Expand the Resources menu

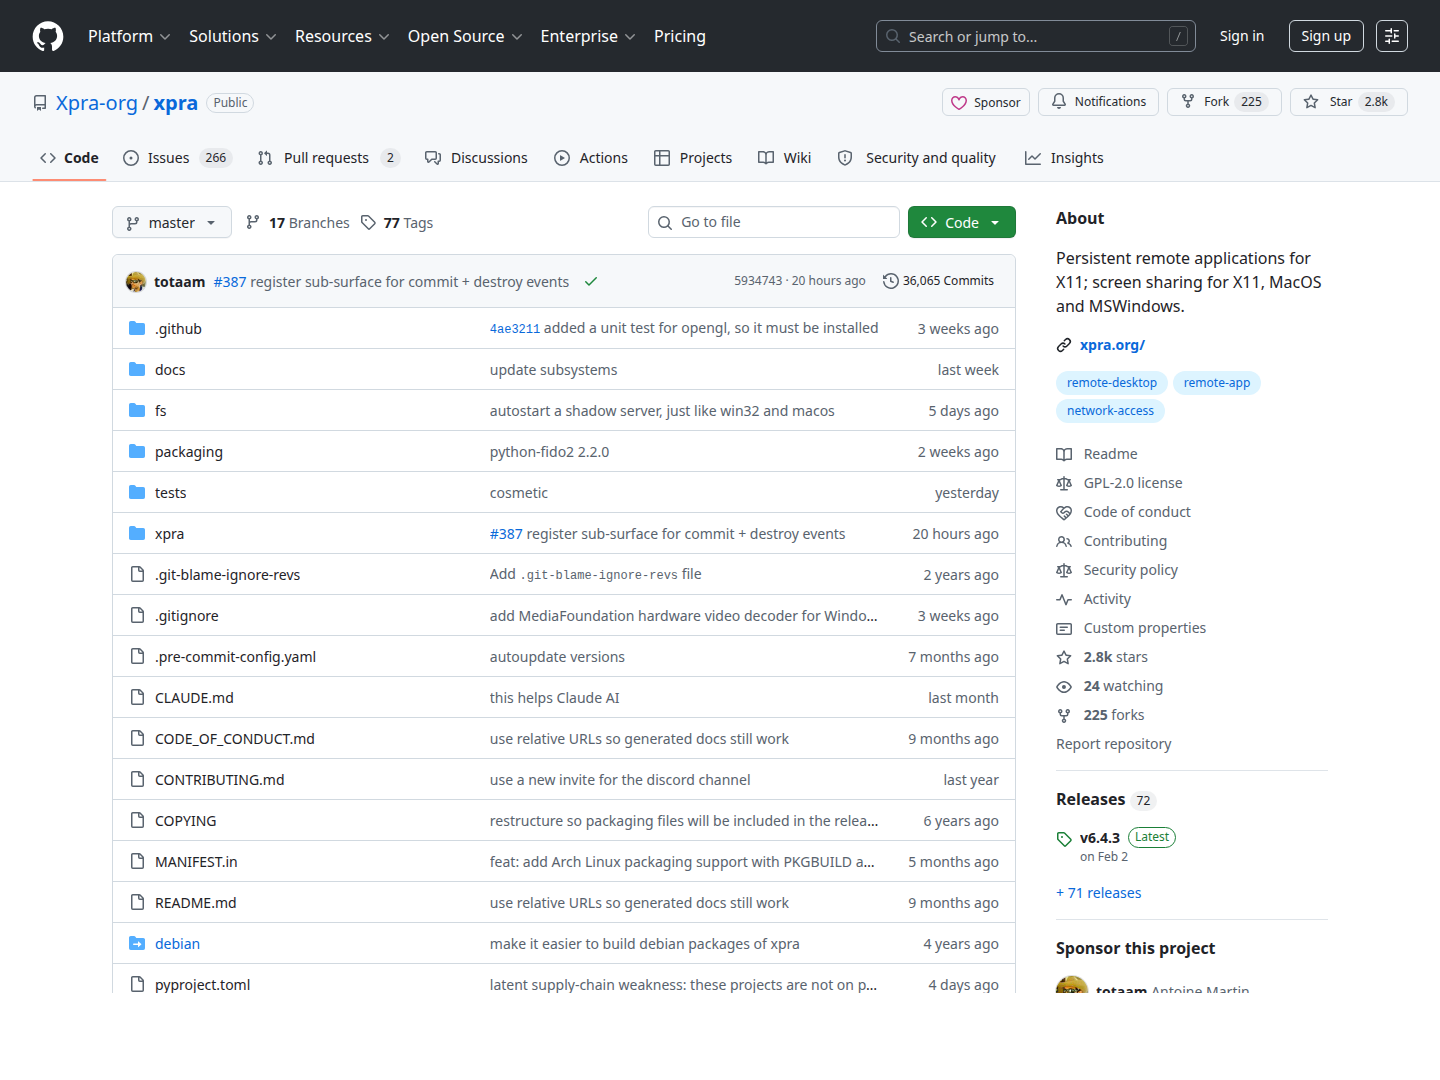click(342, 36)
